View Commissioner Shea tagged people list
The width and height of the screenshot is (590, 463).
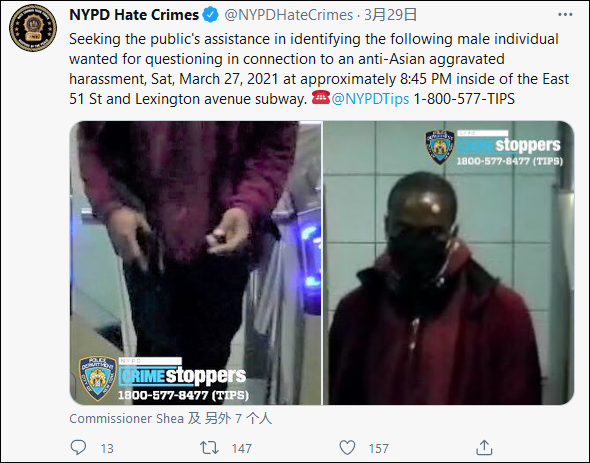170,418
